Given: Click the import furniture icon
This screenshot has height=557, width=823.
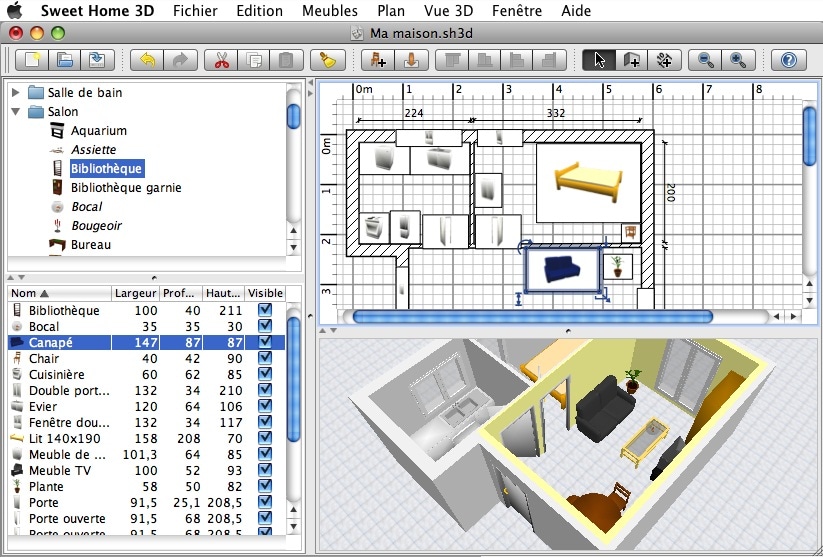Looking at the screenshot, I should pyautogui.click(x=412, y=60).
